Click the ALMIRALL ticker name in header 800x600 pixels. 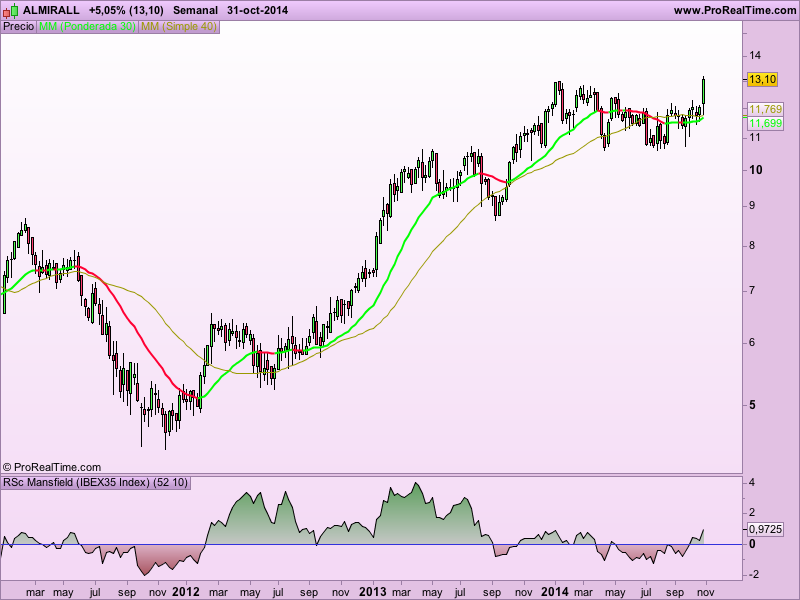pyautogui.click(x=51, y=10)
